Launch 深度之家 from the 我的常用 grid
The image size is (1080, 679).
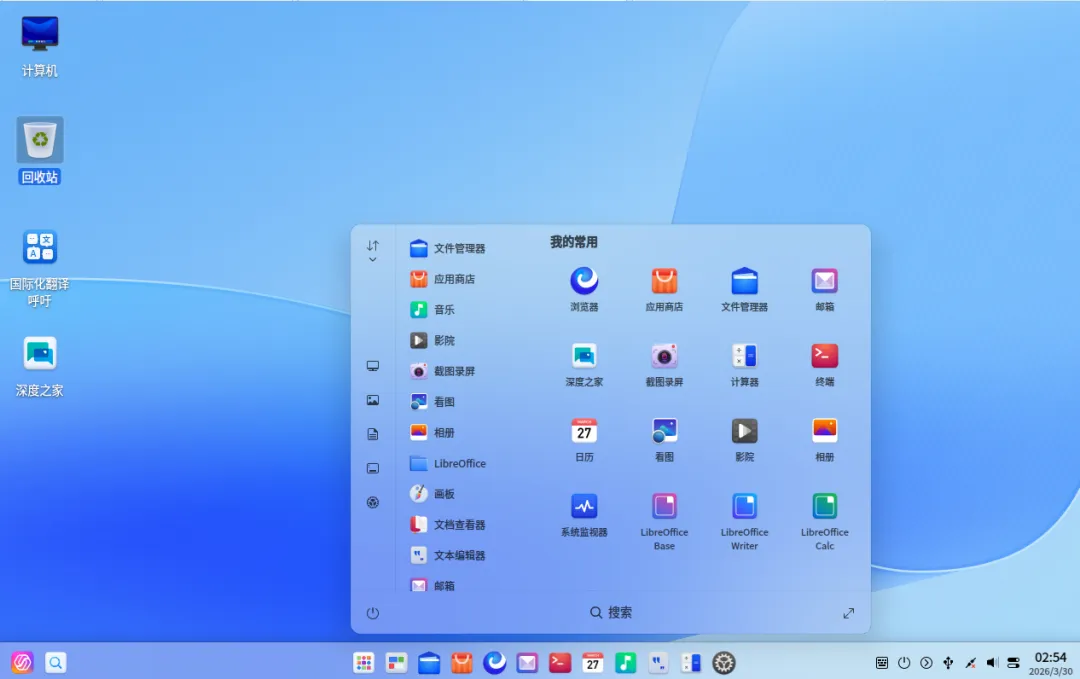[584, 364]
